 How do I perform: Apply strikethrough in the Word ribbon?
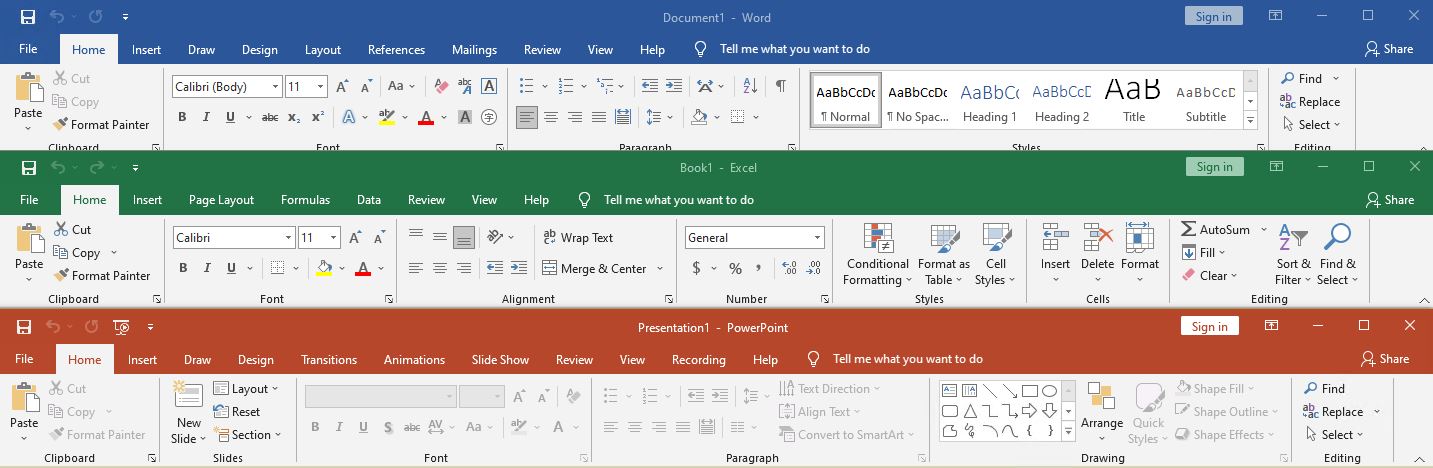point(270,117)
